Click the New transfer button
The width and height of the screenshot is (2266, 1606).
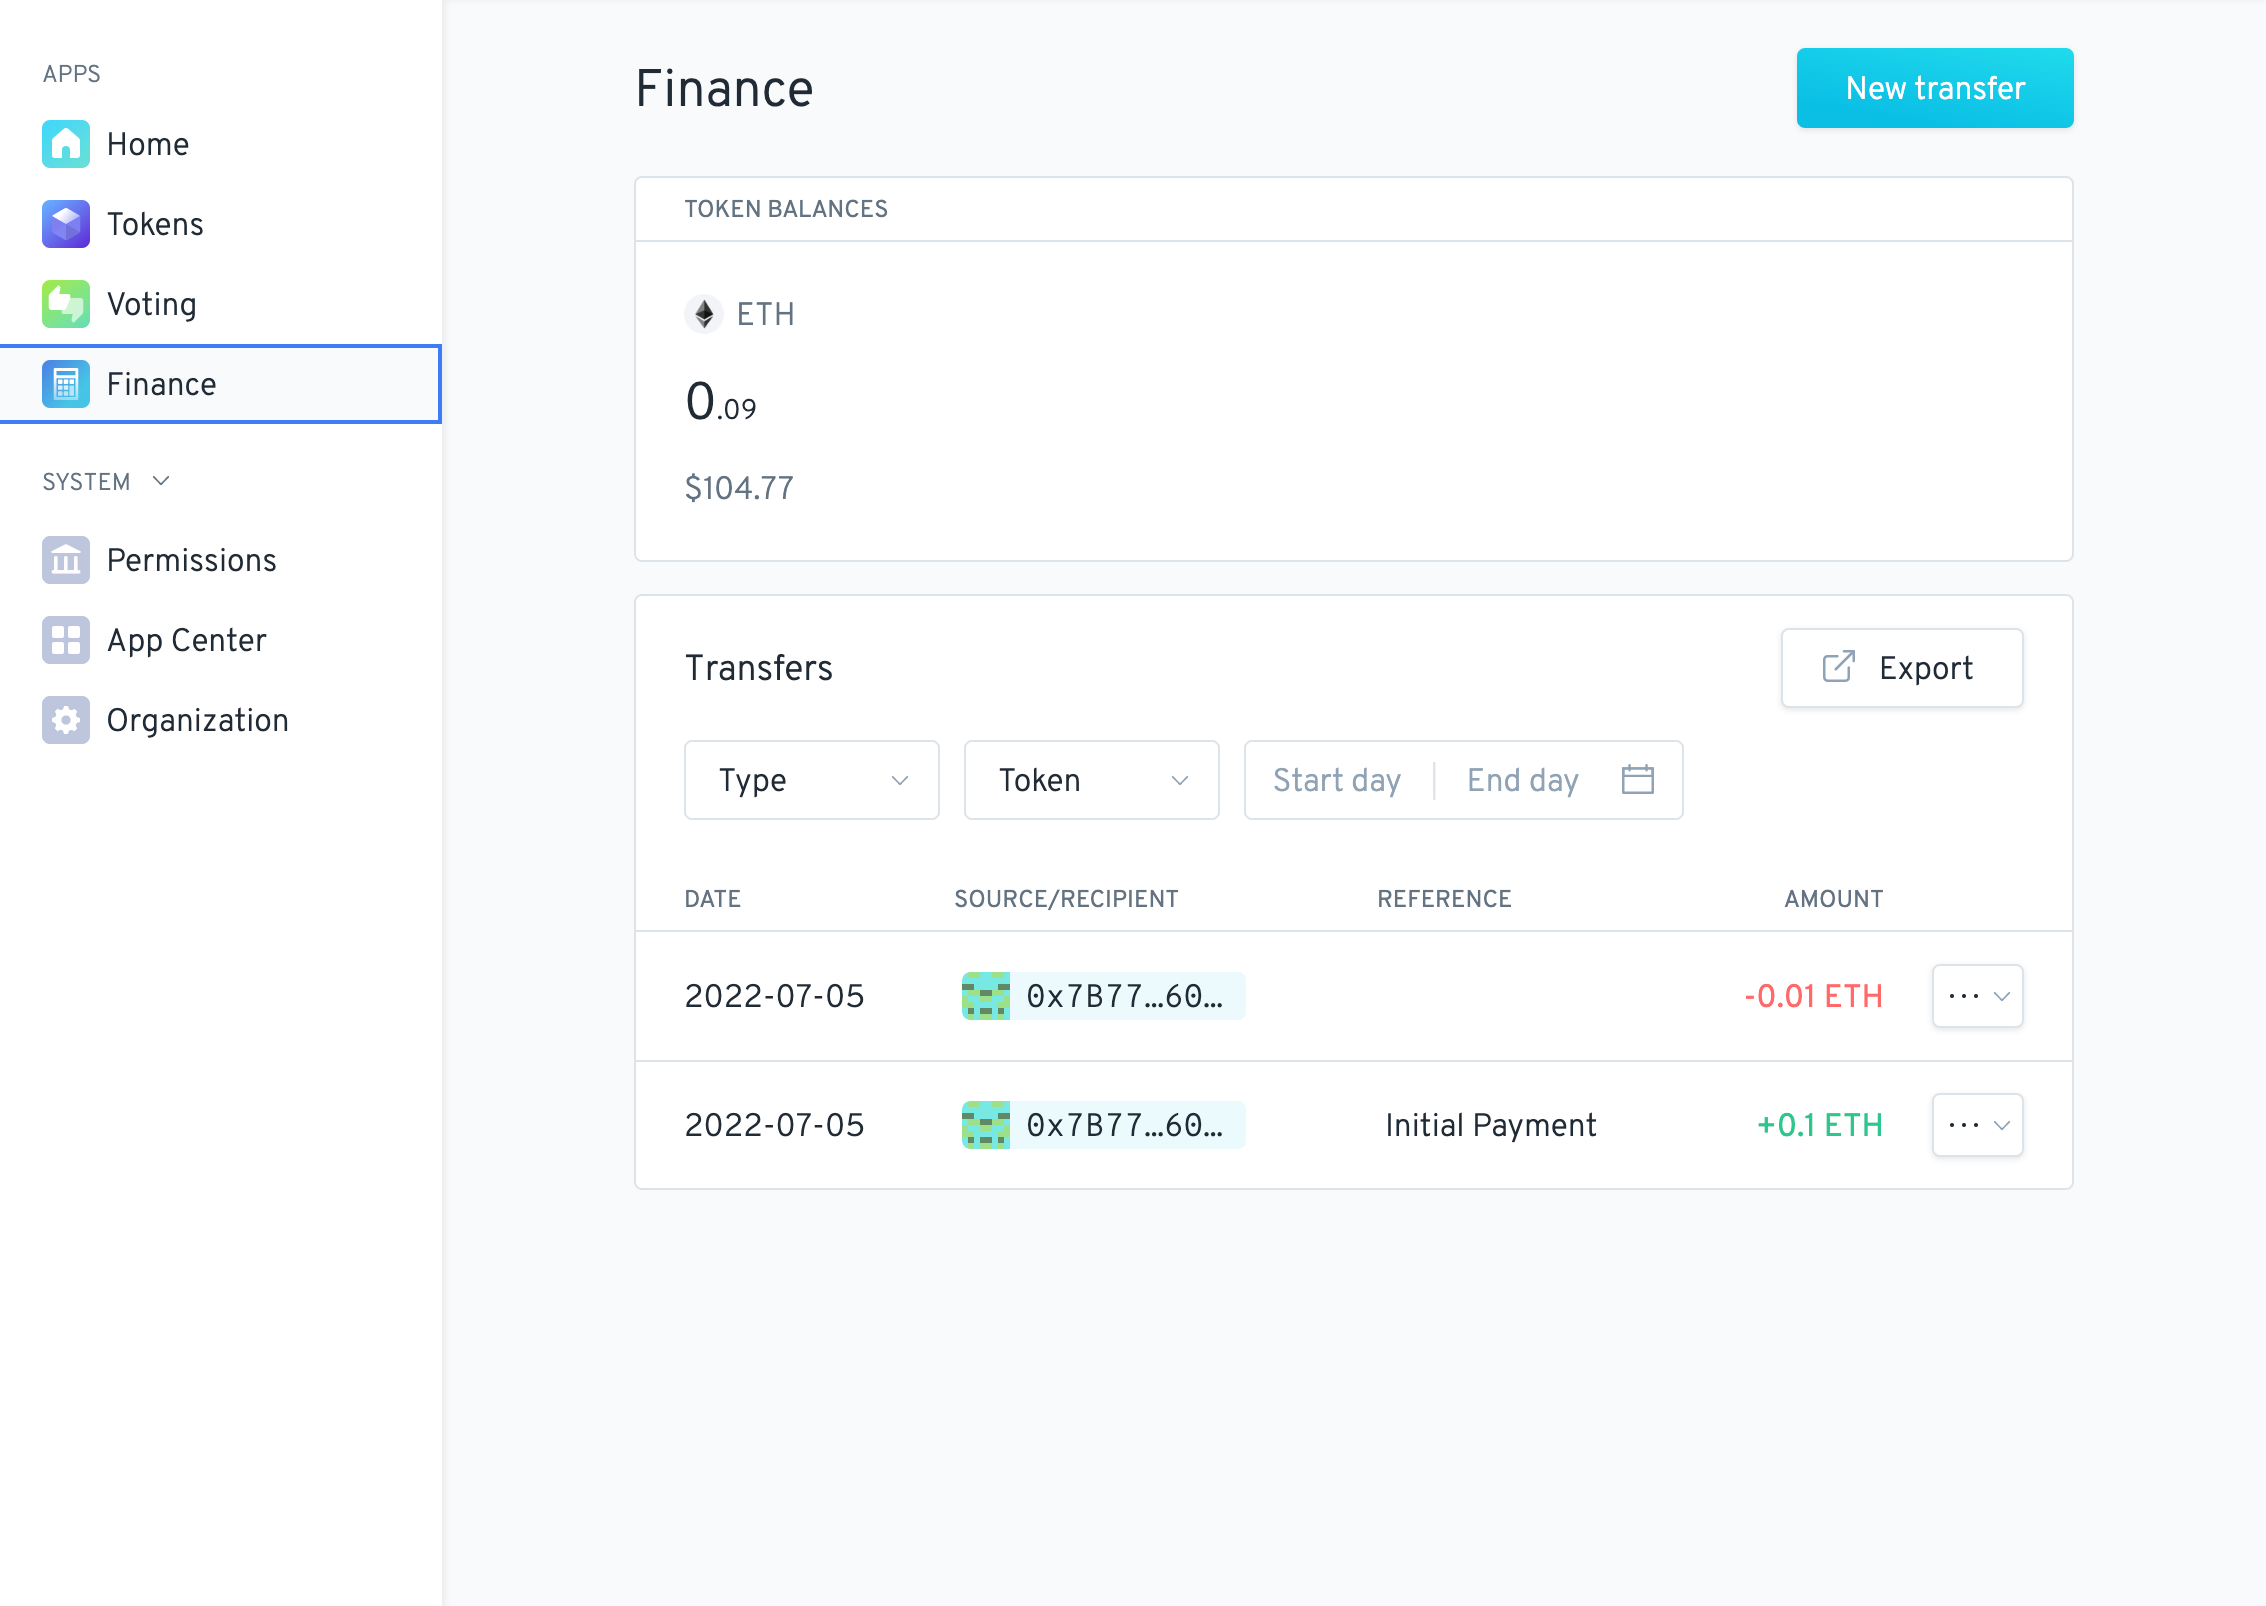(x=1934, y=88)
